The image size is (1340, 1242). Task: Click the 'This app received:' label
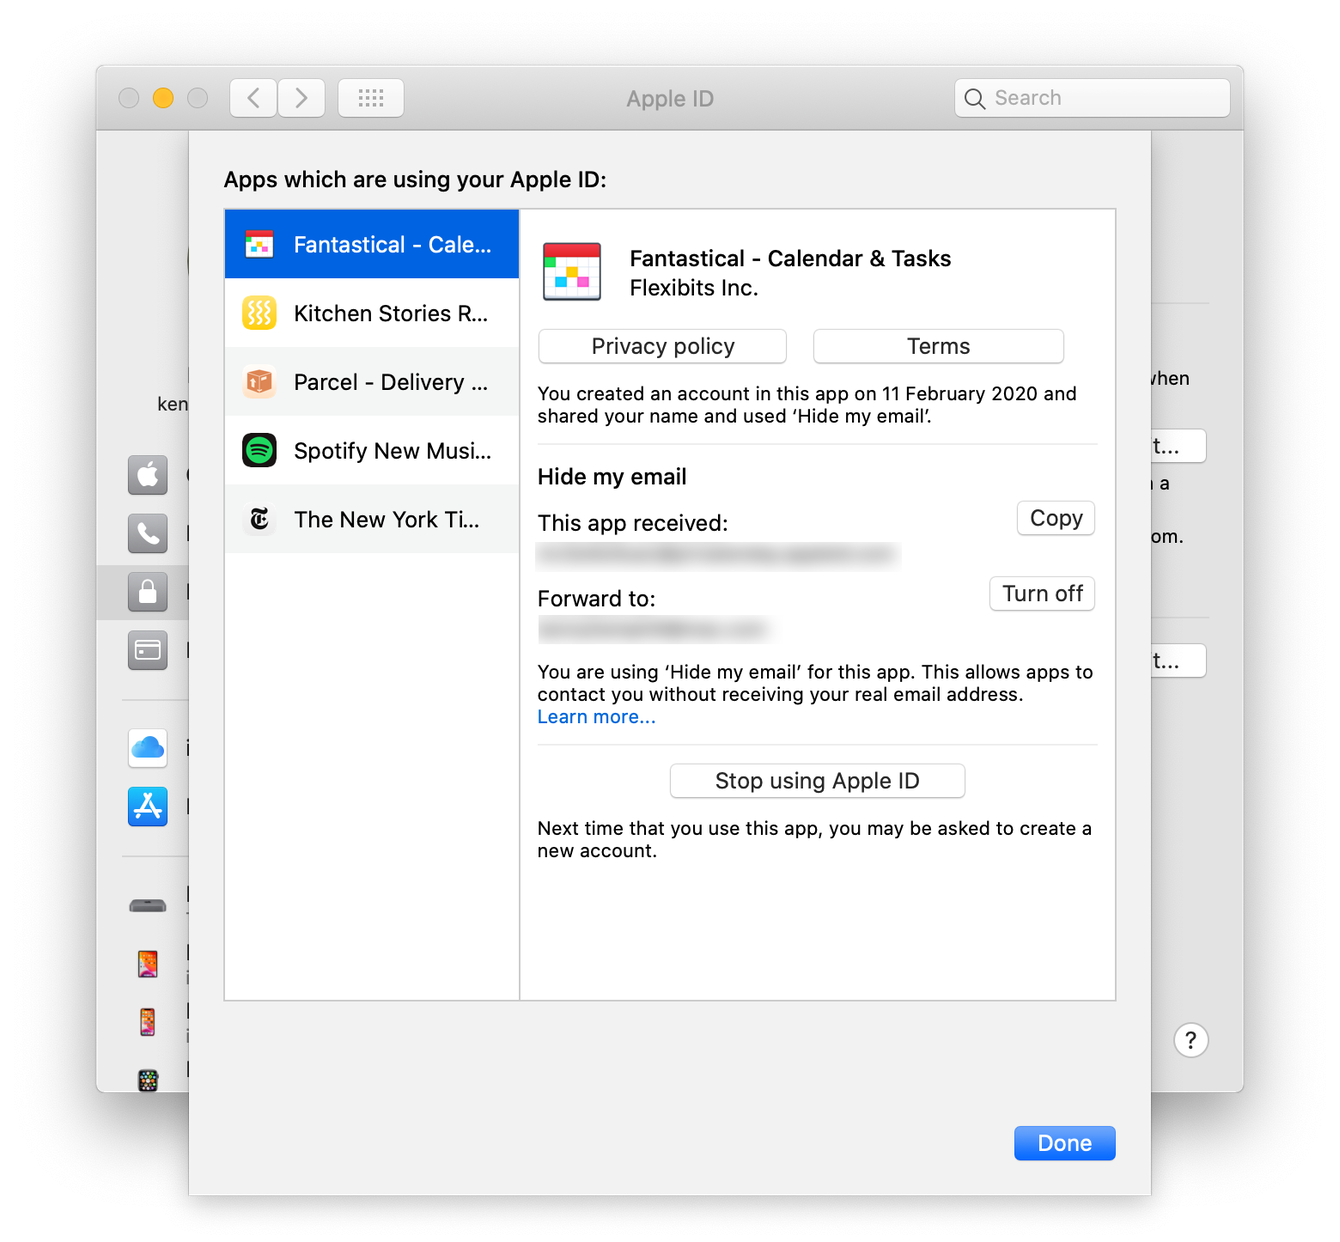(633, 523)
